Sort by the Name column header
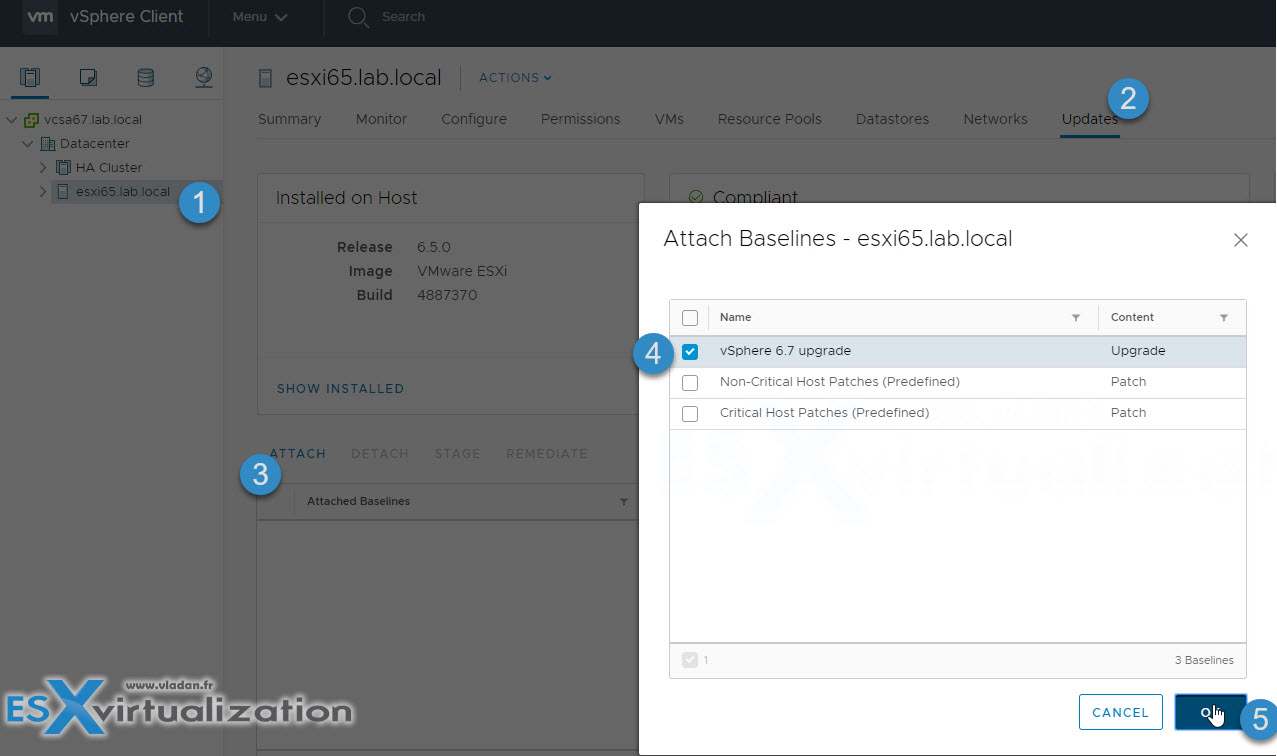 coord(736,318)
